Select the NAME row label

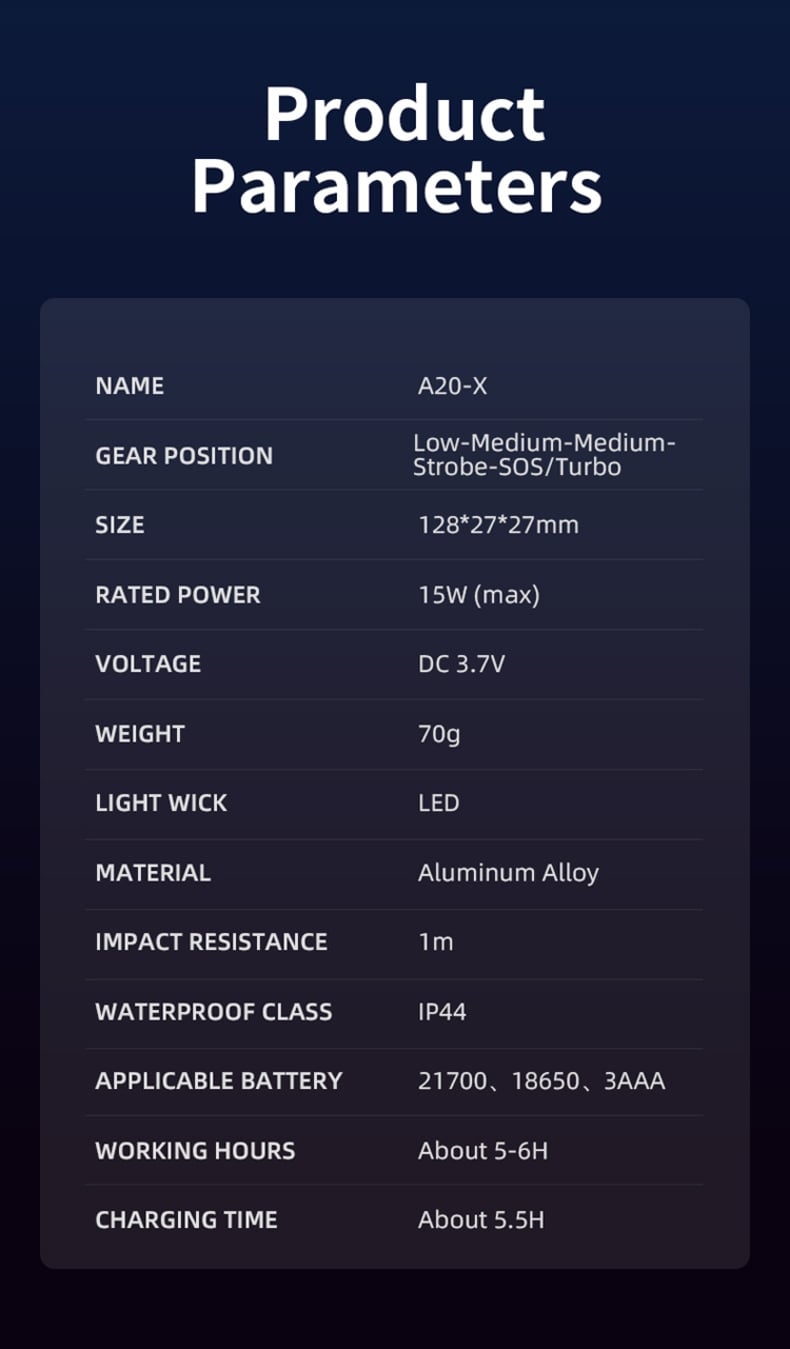pos(129,386)
